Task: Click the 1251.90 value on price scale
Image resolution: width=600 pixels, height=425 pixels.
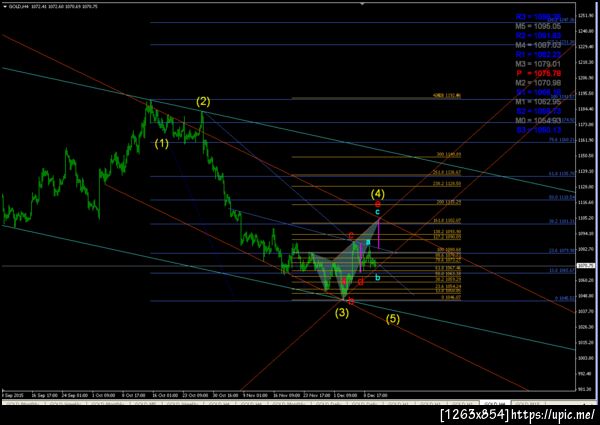Action: pyautogui.click(x=586, y=16)
